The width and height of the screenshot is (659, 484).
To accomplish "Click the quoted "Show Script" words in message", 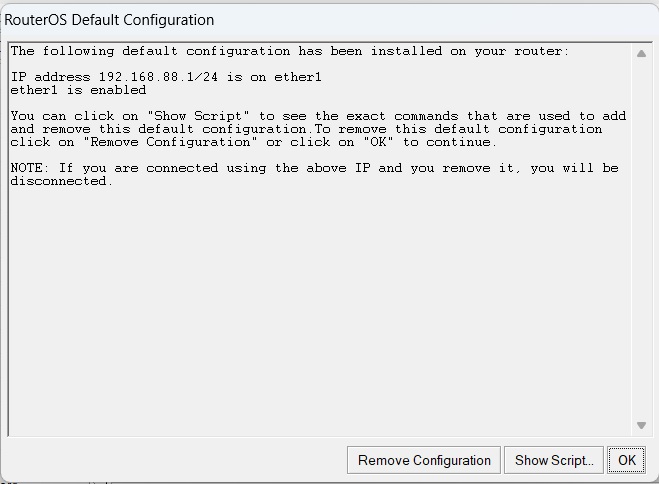I will click(x=198, y=116).
